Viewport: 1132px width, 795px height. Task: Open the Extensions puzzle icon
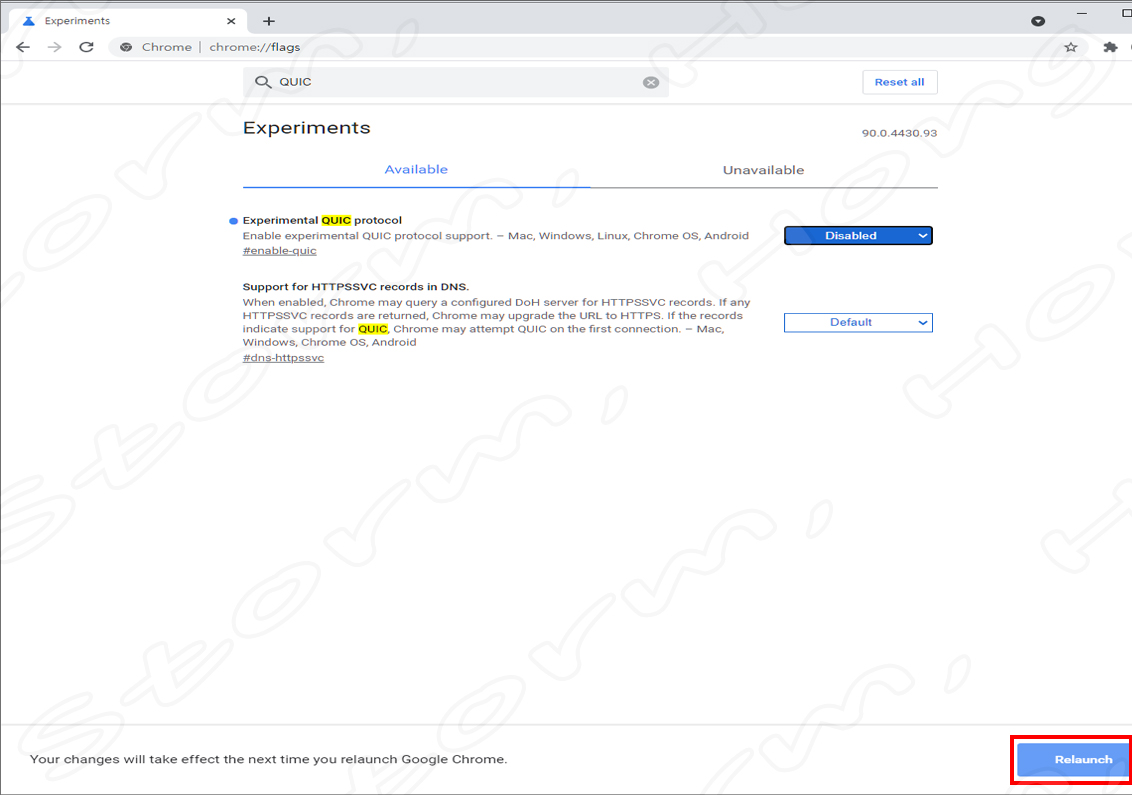coord(1110,47)
